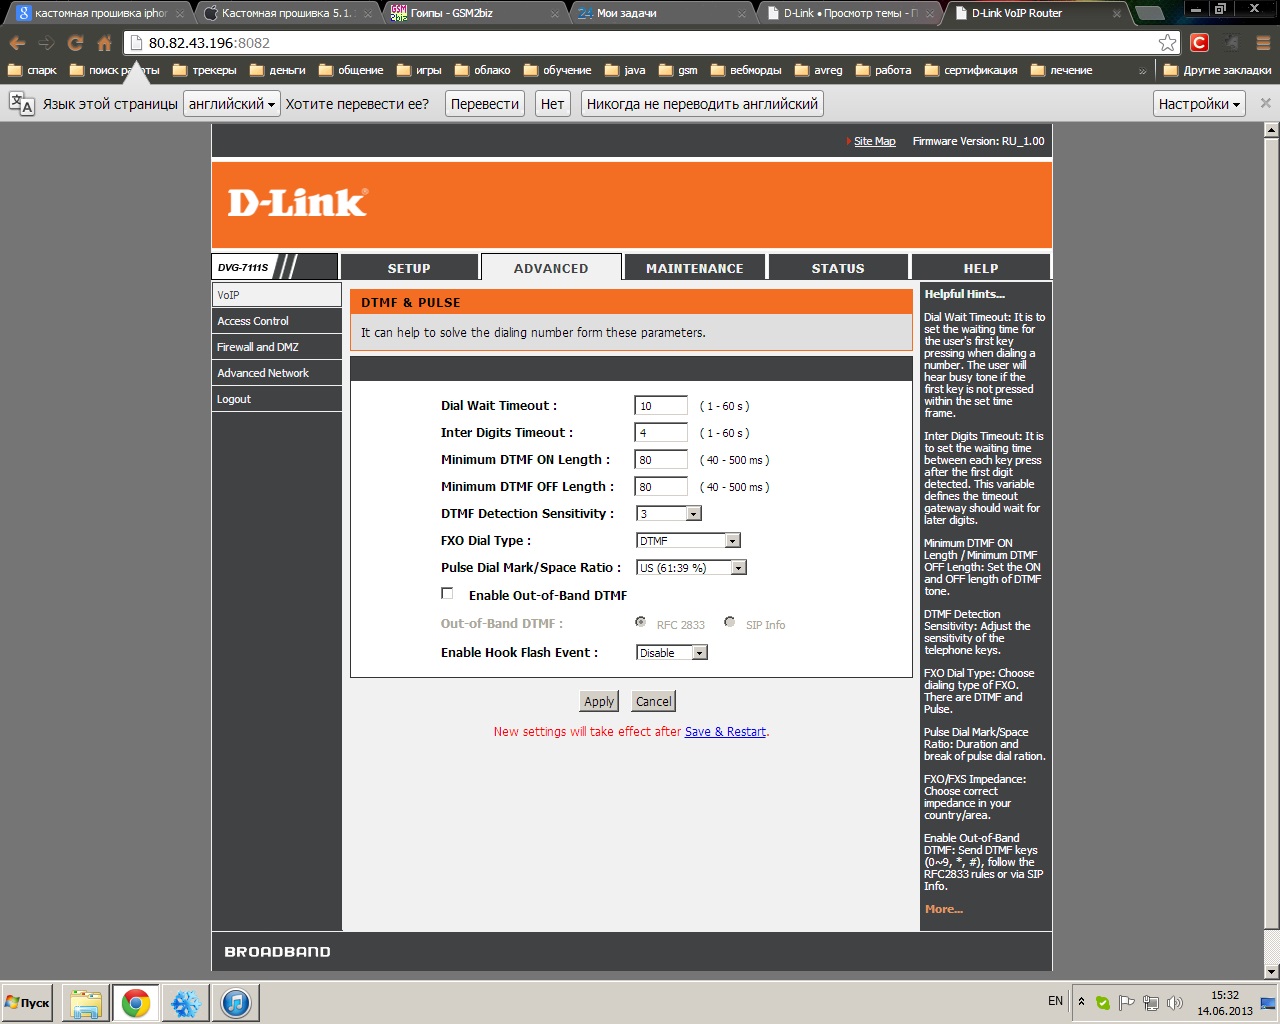The height and width of the screenshot is (1024, 1280).
Task: Open the 'обучение' bookmarks folder
Action: click(x=558, y=70)
